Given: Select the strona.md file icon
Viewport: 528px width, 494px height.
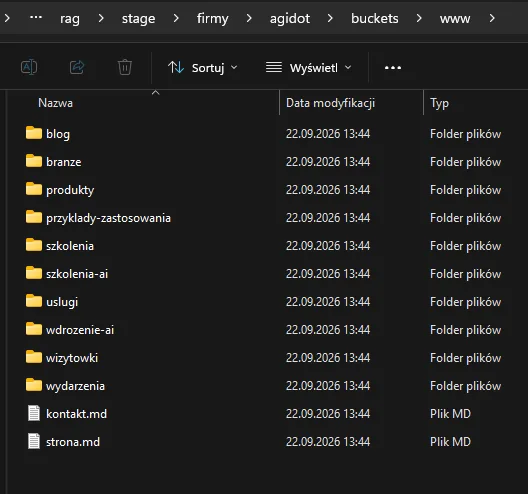Looking at the screenshot, I should [x=34, y=441].
